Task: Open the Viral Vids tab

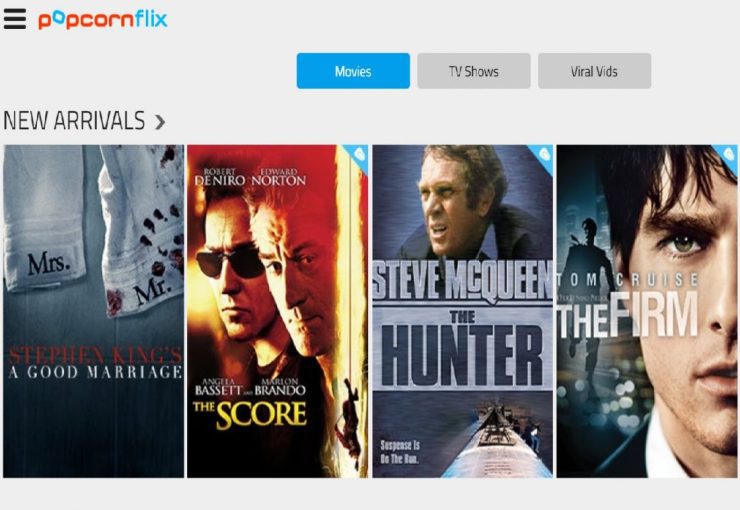Action: tap(595, 71)
